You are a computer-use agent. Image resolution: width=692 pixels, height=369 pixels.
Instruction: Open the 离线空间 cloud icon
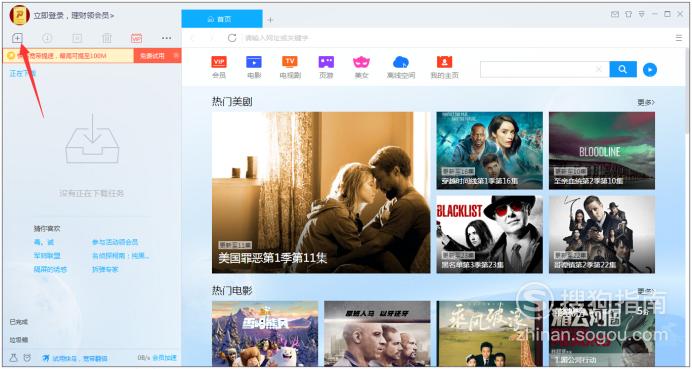point(401,62)
